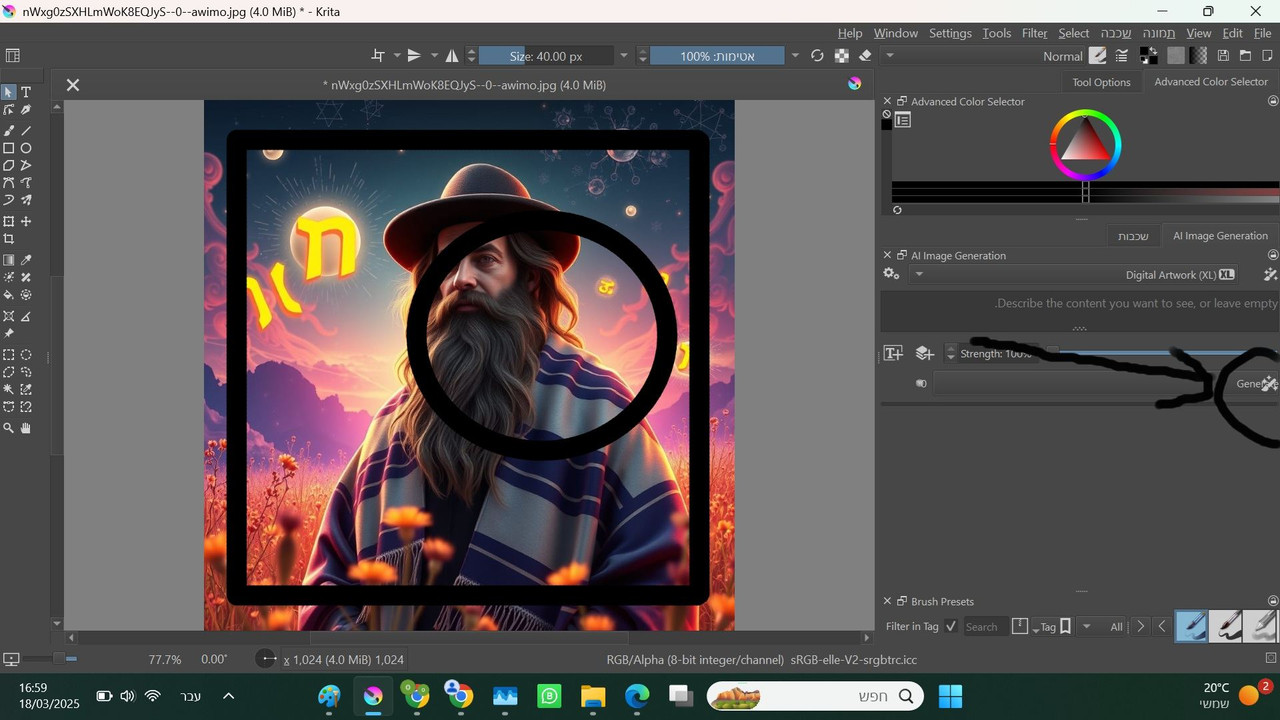Select the Text tool

(x=26, y=92)
